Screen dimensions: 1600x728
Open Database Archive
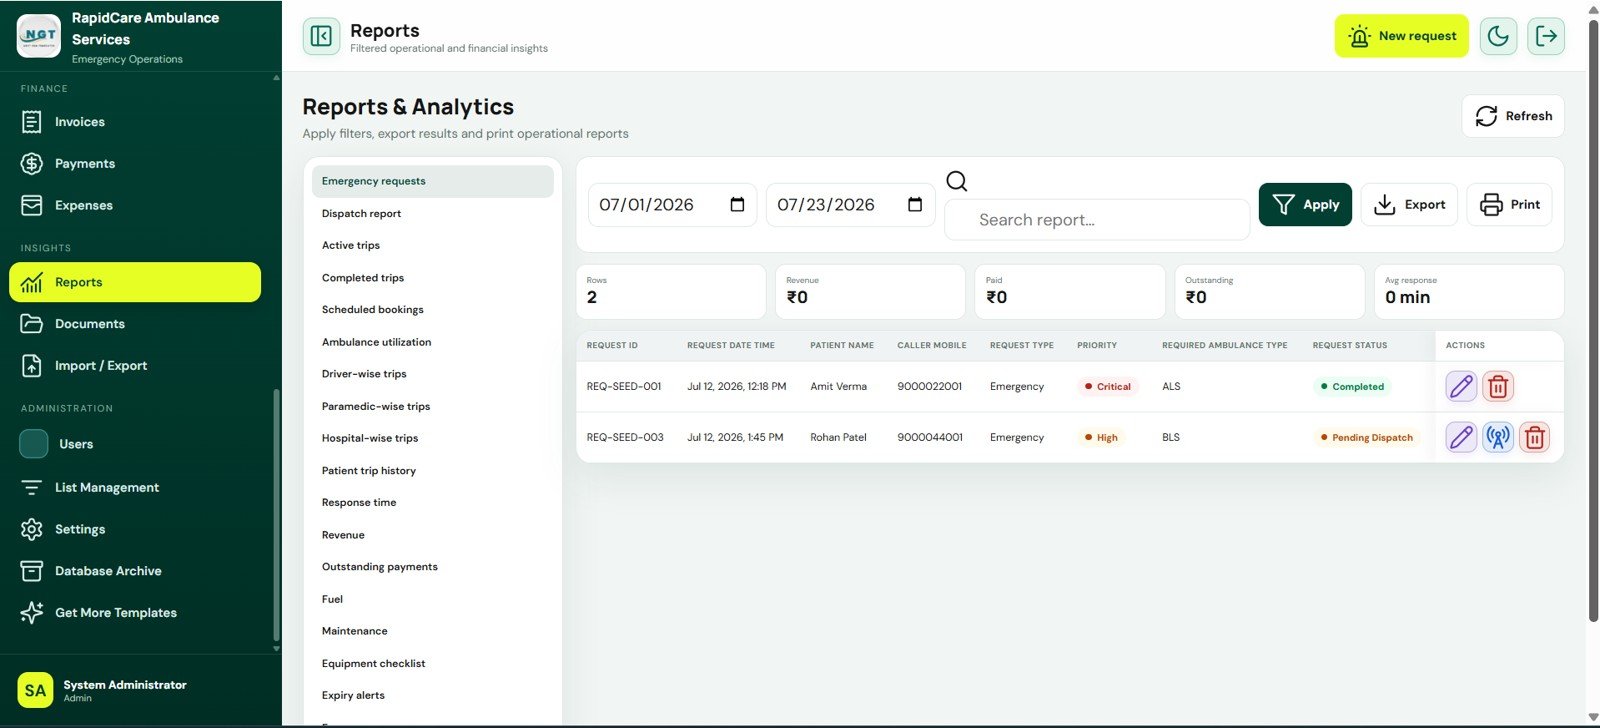coord(135,571)
